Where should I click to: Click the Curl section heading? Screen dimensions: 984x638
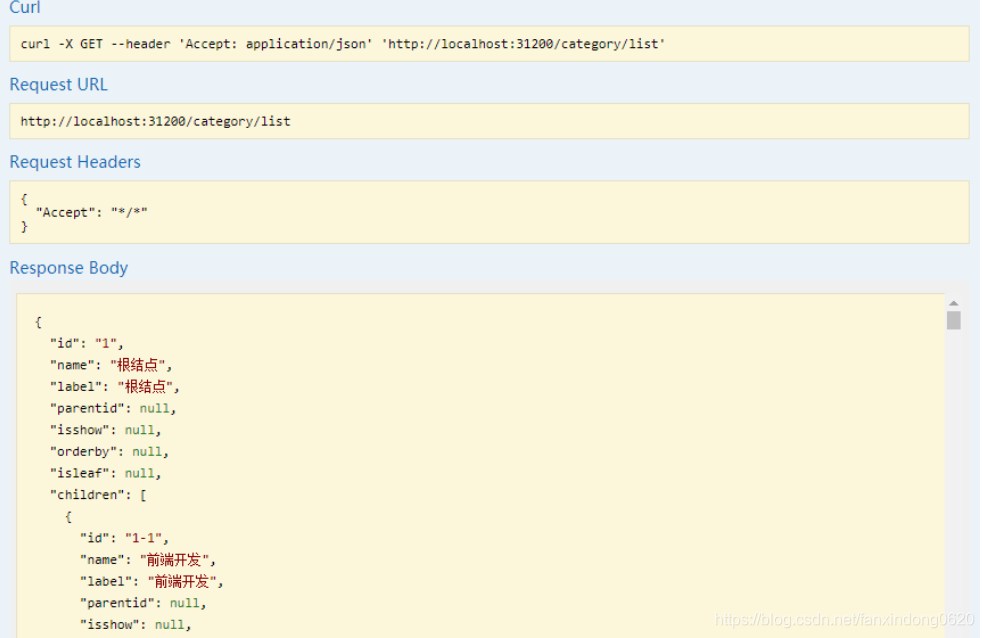click(x=25, y=8)
